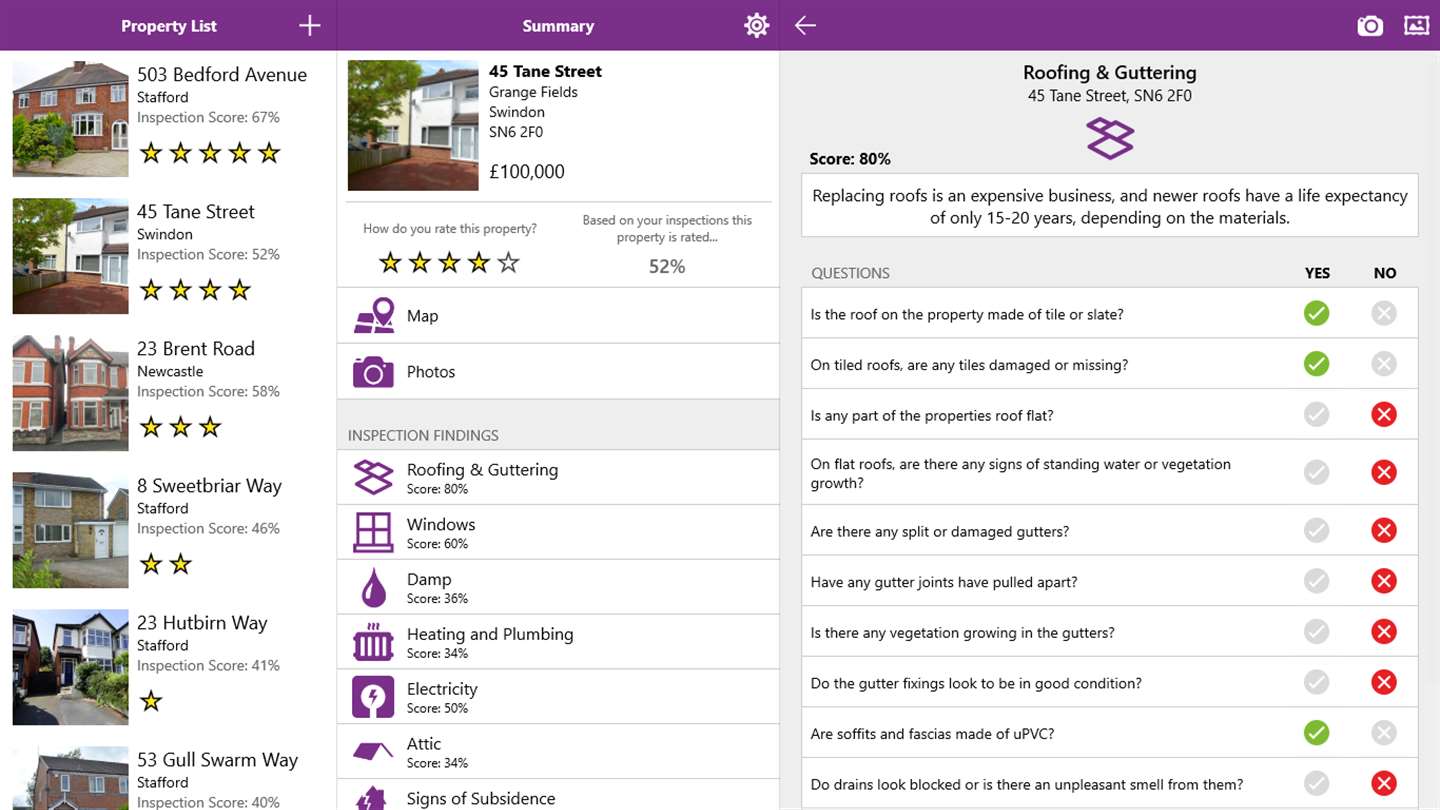This screenshot has height=810, width=1440.
Task: Answer No for soffits and fascias uPVC
Action: 1384,733
